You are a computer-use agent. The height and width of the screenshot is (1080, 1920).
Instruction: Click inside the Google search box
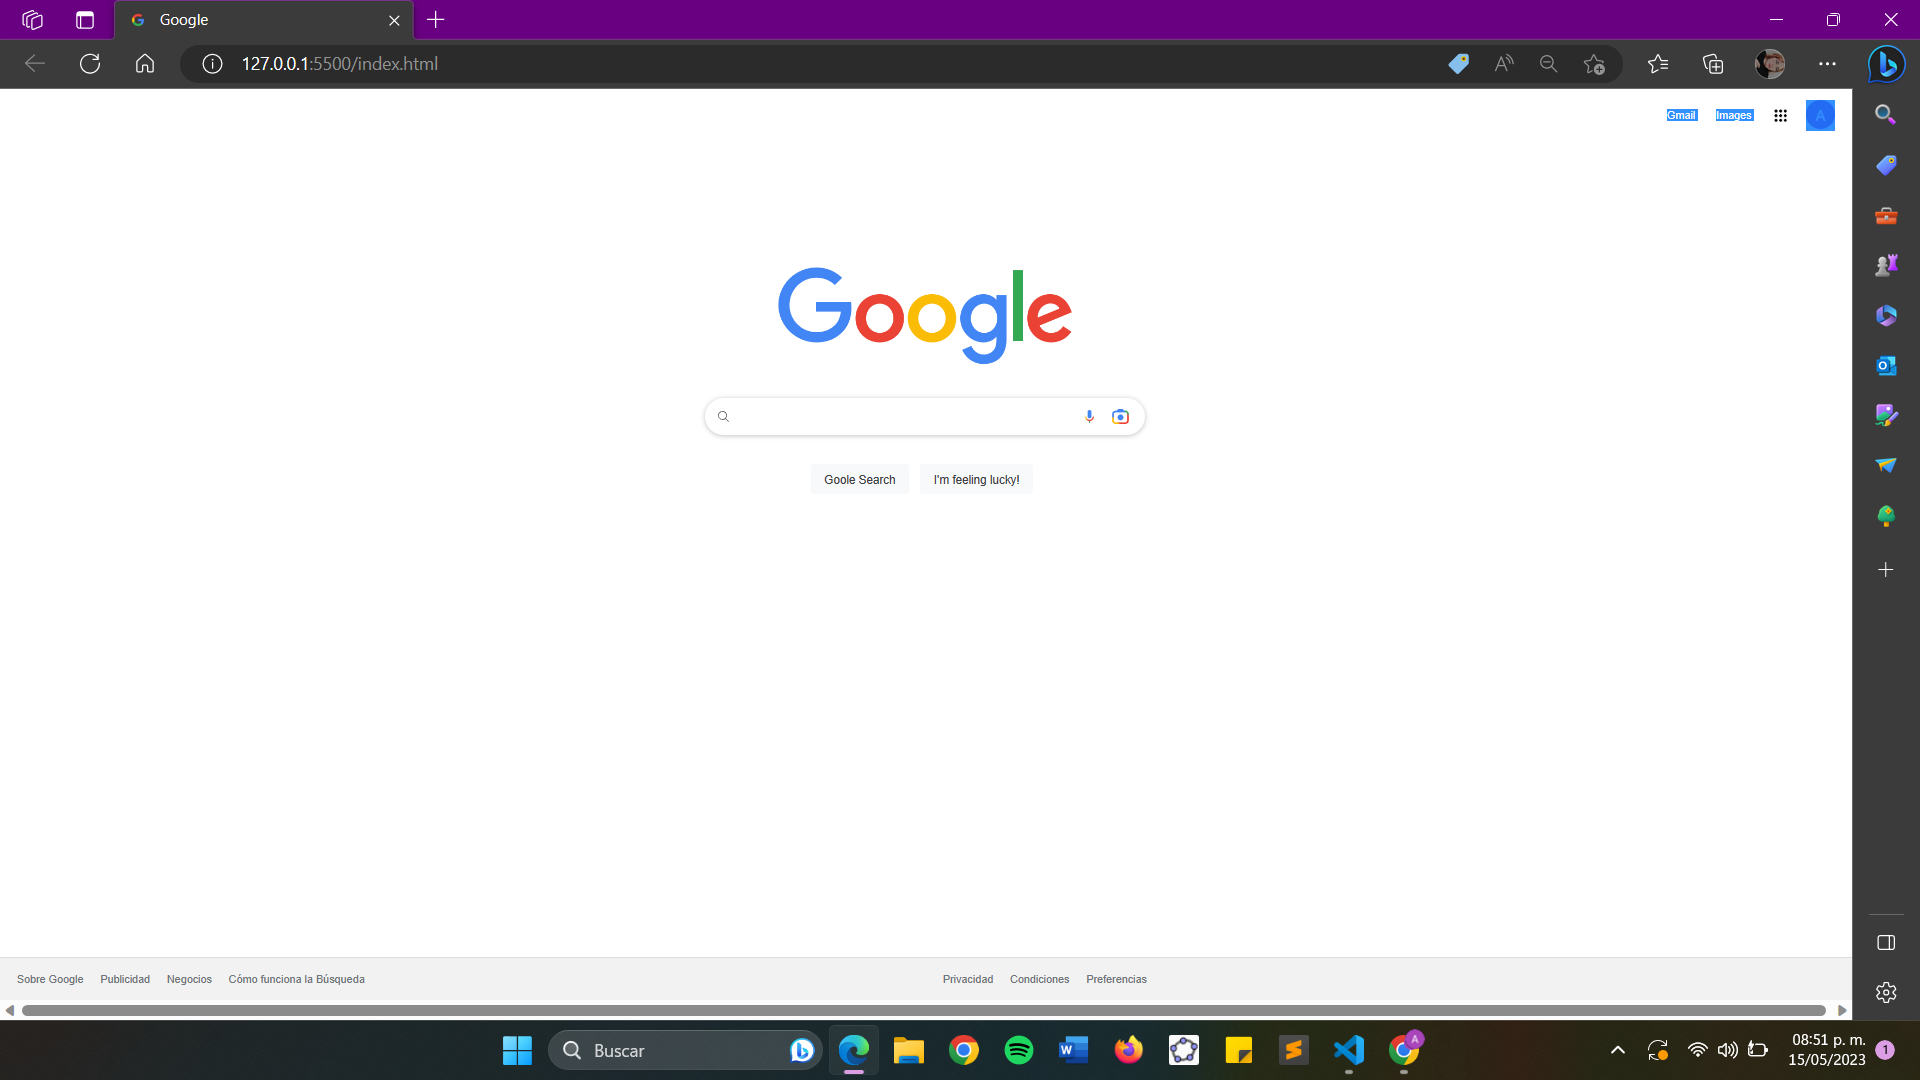(x=900, y=416)
